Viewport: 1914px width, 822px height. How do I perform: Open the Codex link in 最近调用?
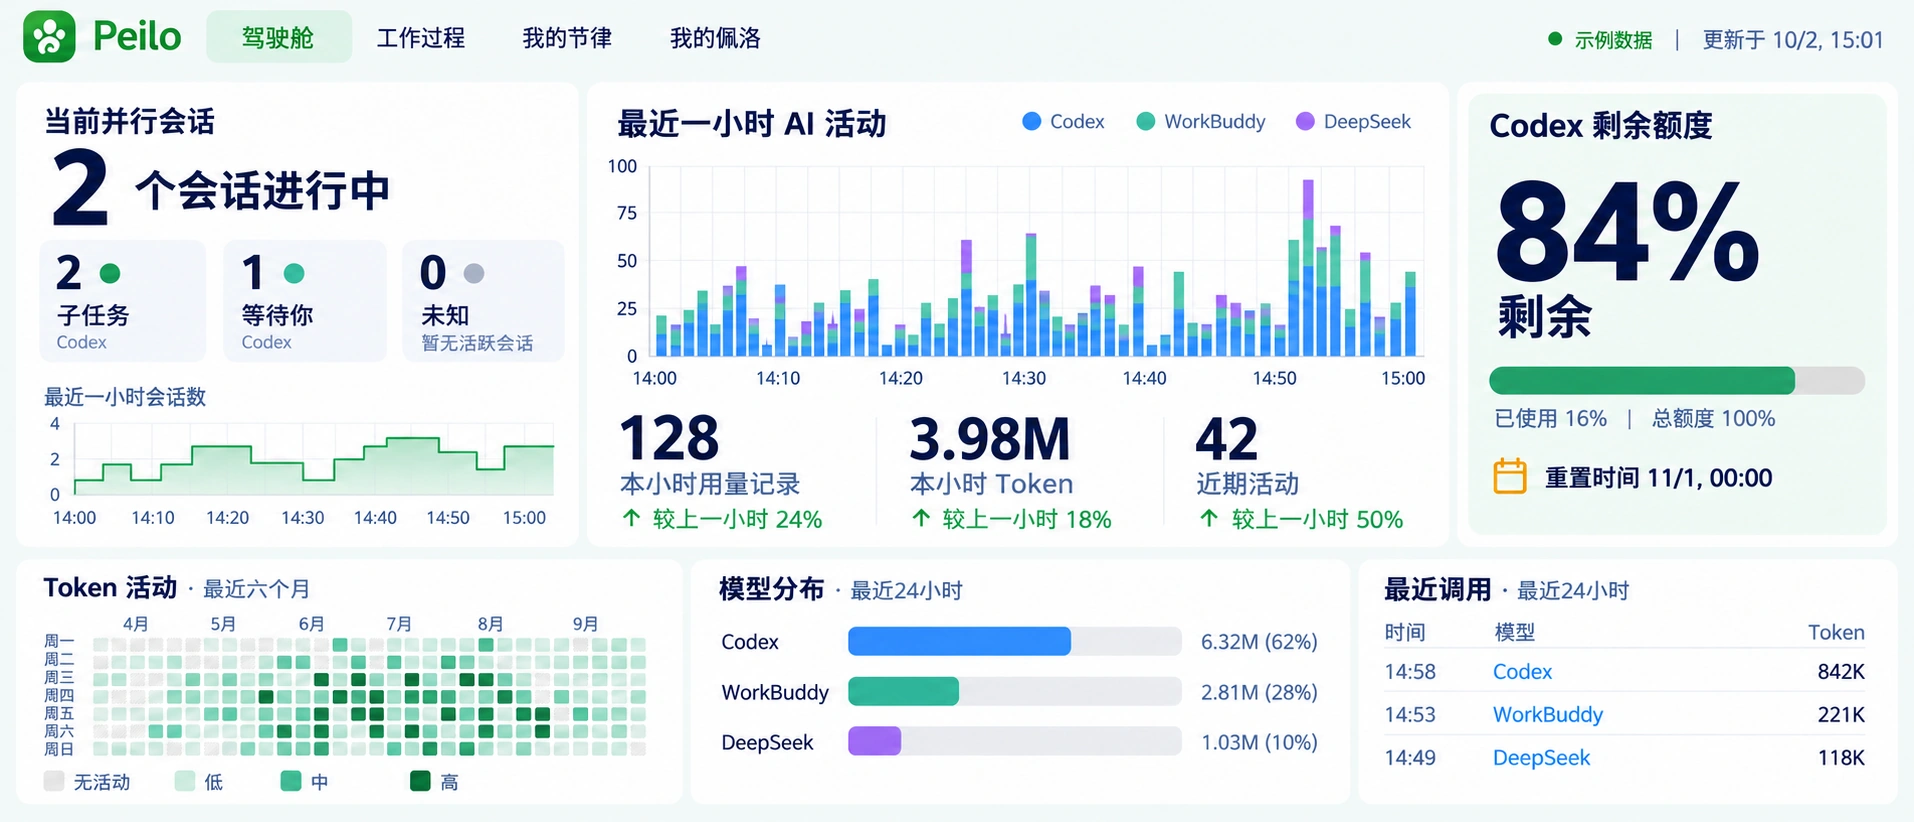pos(1522,672)
